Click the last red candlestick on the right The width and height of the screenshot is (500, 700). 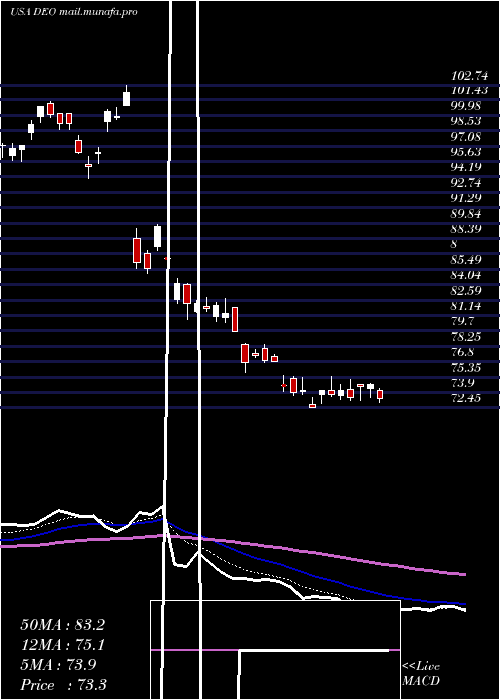point(380,395)
